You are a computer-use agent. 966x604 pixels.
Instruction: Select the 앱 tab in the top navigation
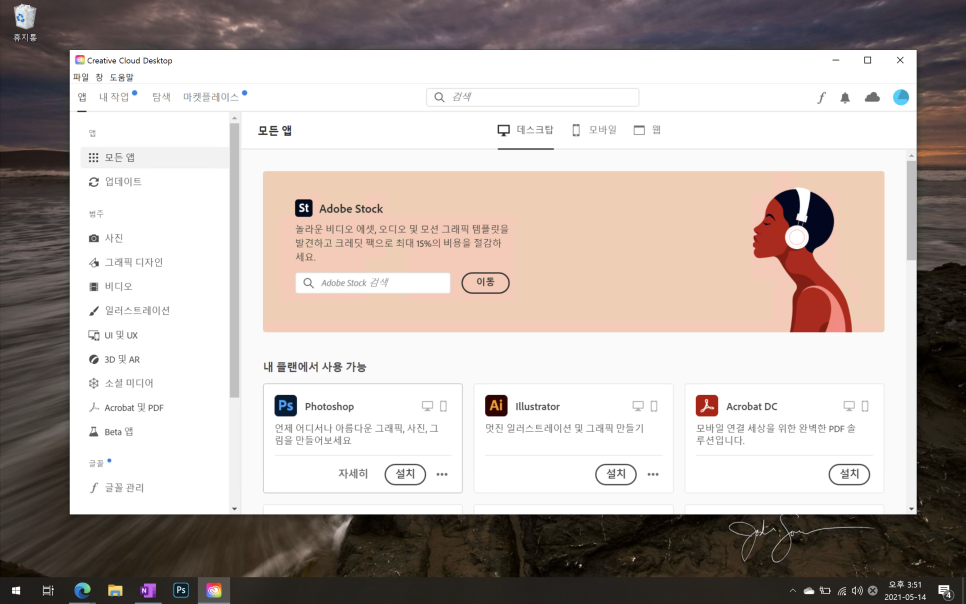(x=82, y=97)
